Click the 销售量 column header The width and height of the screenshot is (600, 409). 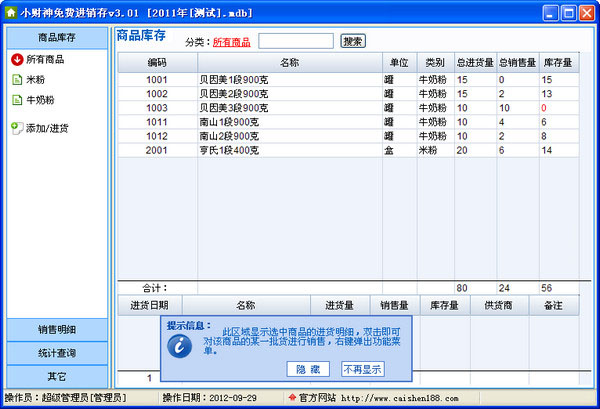click(x=395, y=305)
